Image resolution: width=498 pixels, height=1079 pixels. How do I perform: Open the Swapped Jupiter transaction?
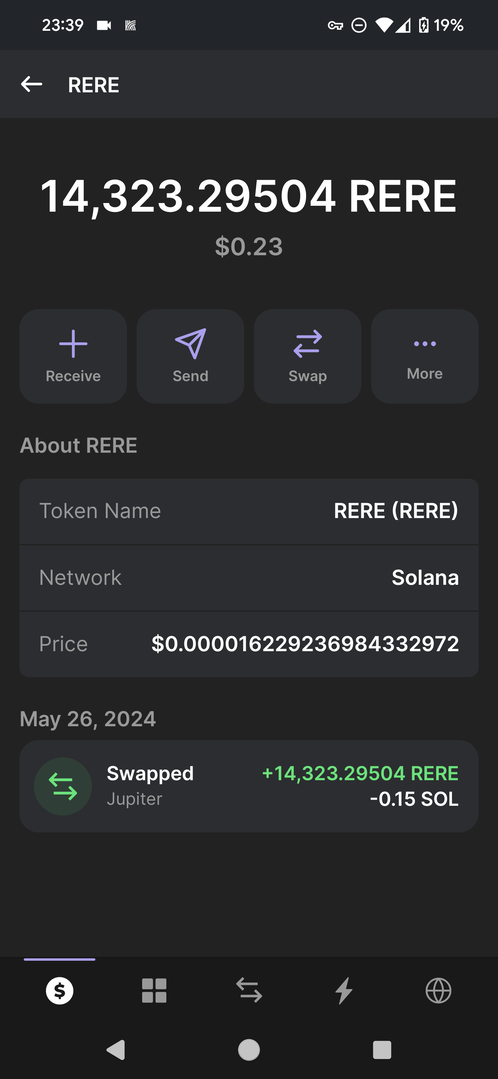coord(249,786)
